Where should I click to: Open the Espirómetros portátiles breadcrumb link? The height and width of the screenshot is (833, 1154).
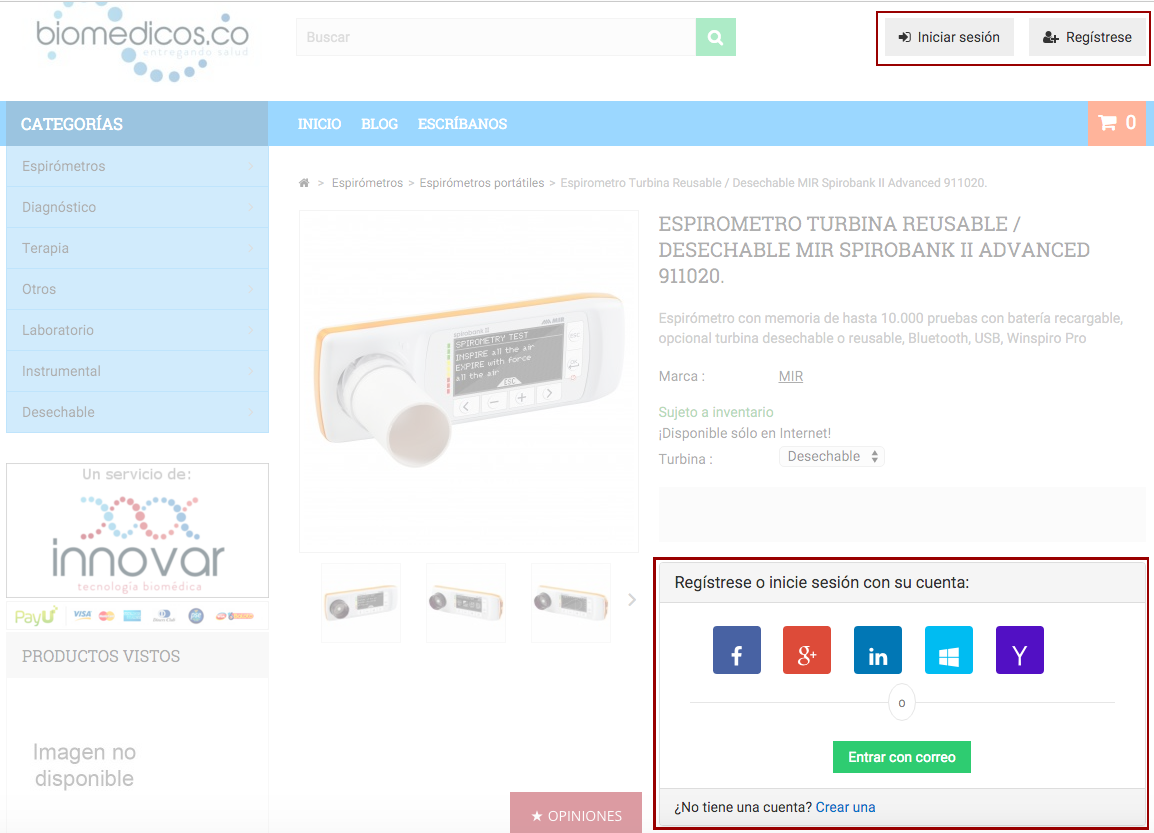point(482,182)
